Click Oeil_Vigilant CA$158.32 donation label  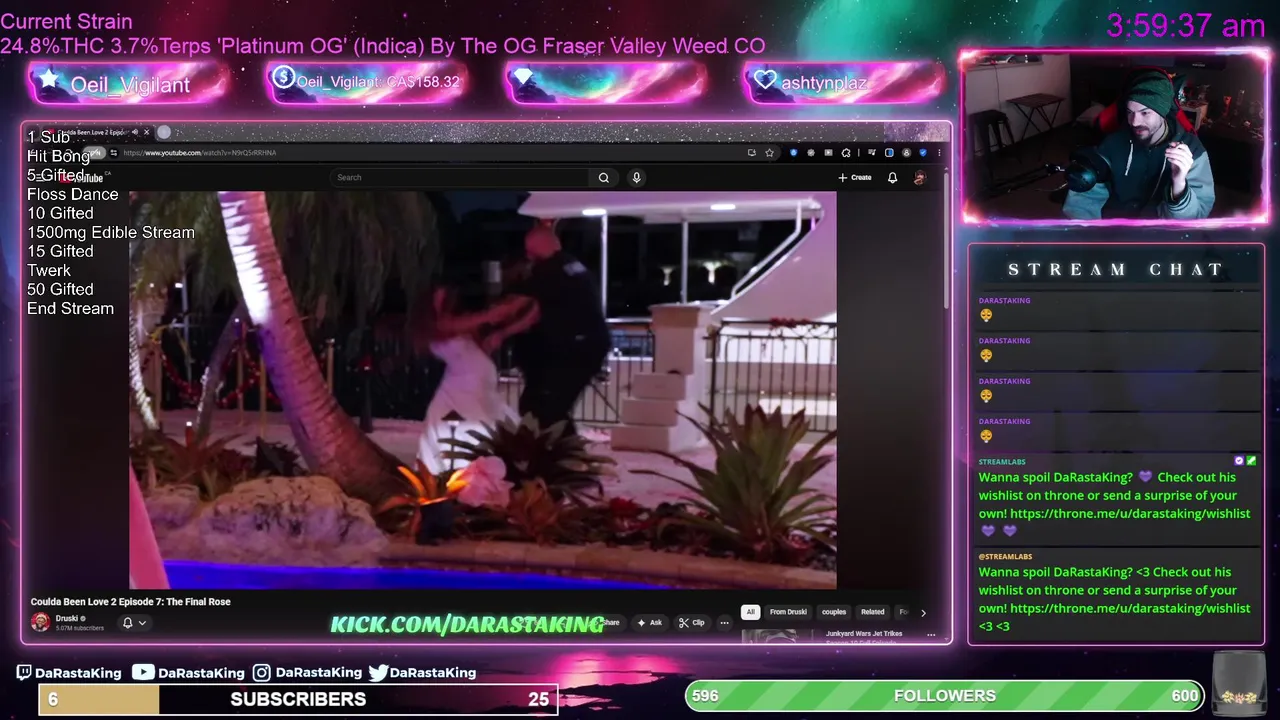tap(378, 82)
